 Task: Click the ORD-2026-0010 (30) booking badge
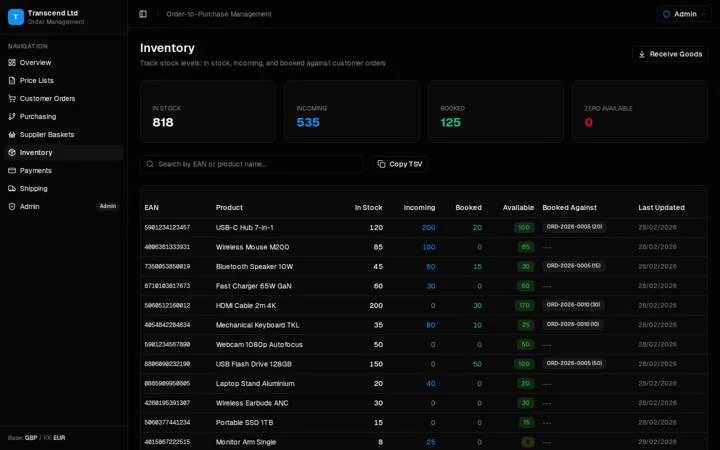(x=573, y=305)
